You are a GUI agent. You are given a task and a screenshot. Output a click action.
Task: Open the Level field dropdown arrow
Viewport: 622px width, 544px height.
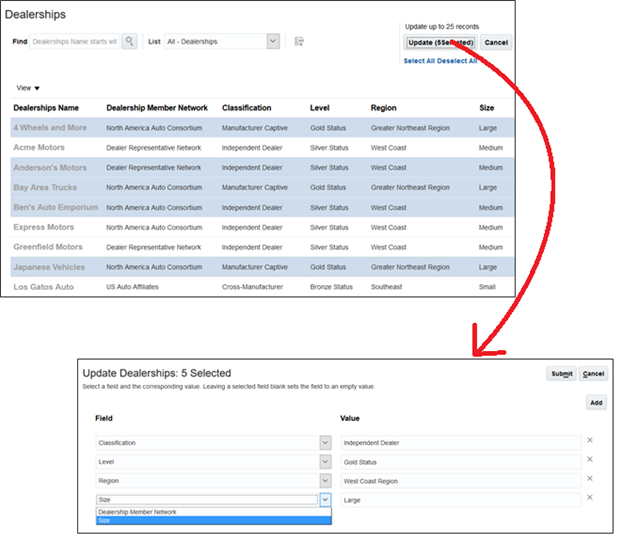tap(325, 461)
